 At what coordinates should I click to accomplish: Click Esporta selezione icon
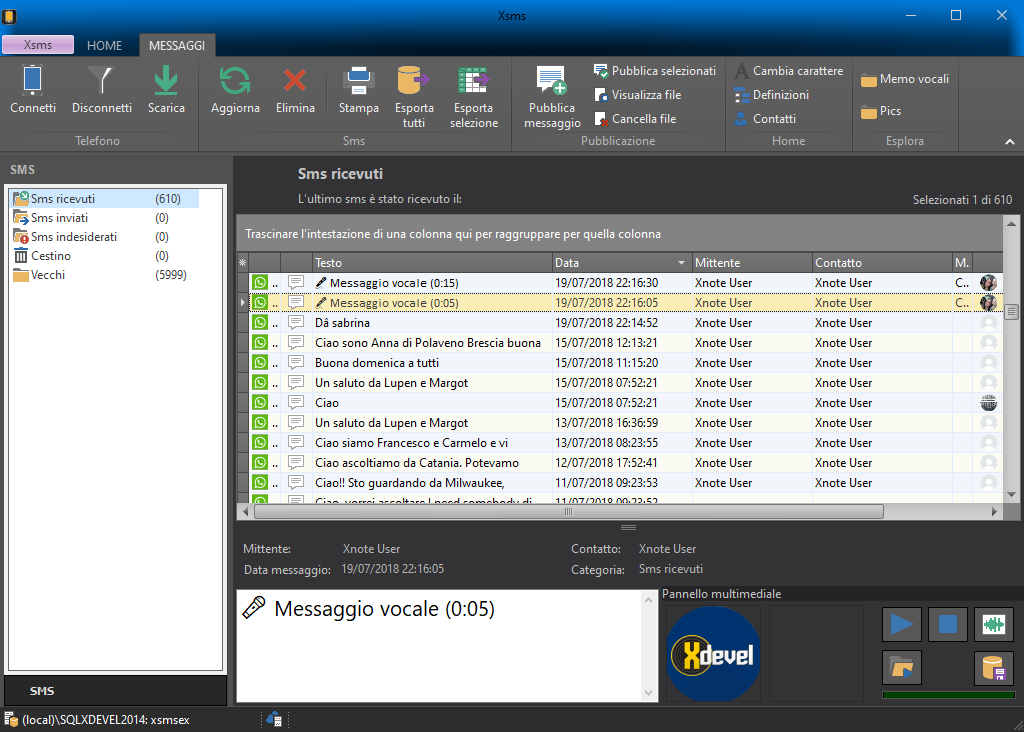pyautogui.click(x=473, y=81)
